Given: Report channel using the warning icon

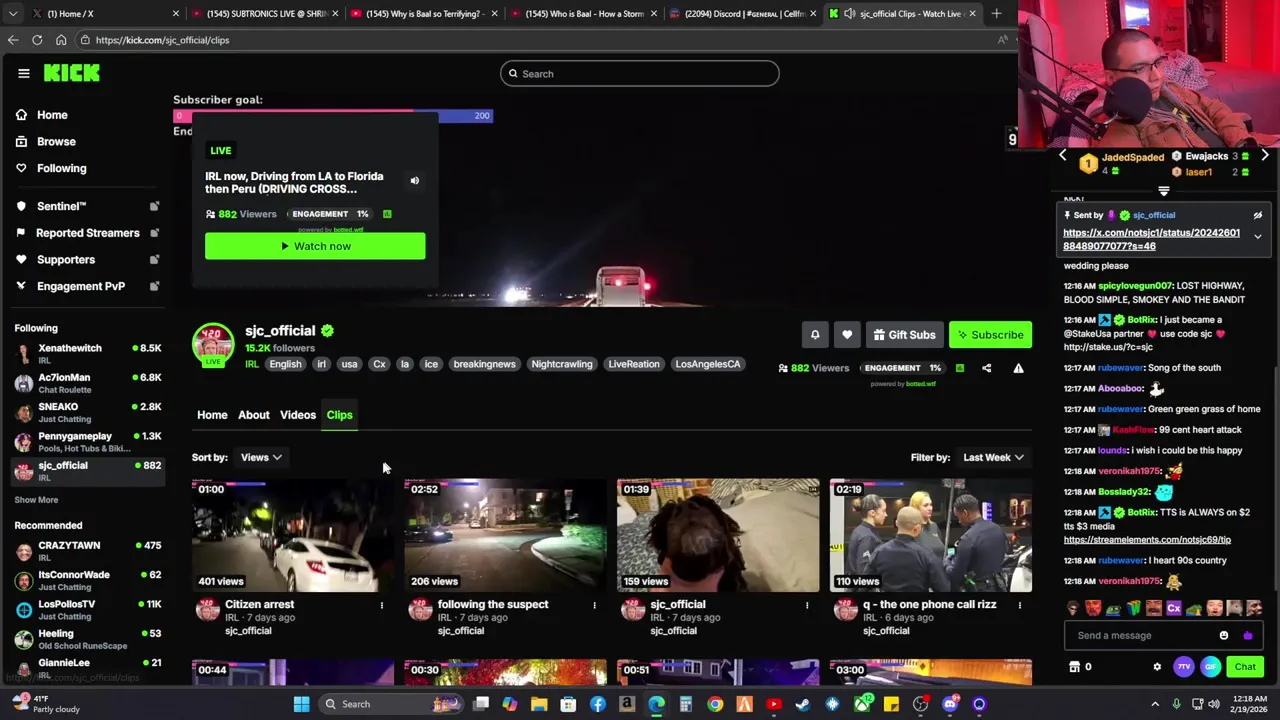Looking at the screenshot, I should pos(1018,368).
